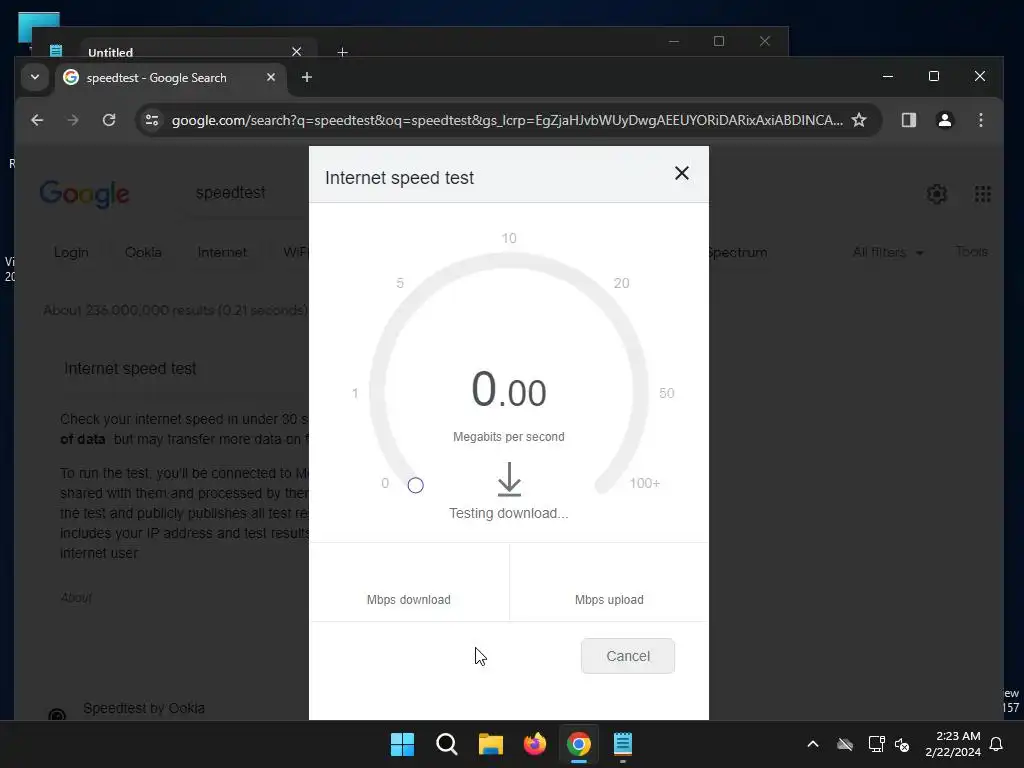Click the Google logo
This screenshot has height=768, width=1024.
(x=84, y=194)
